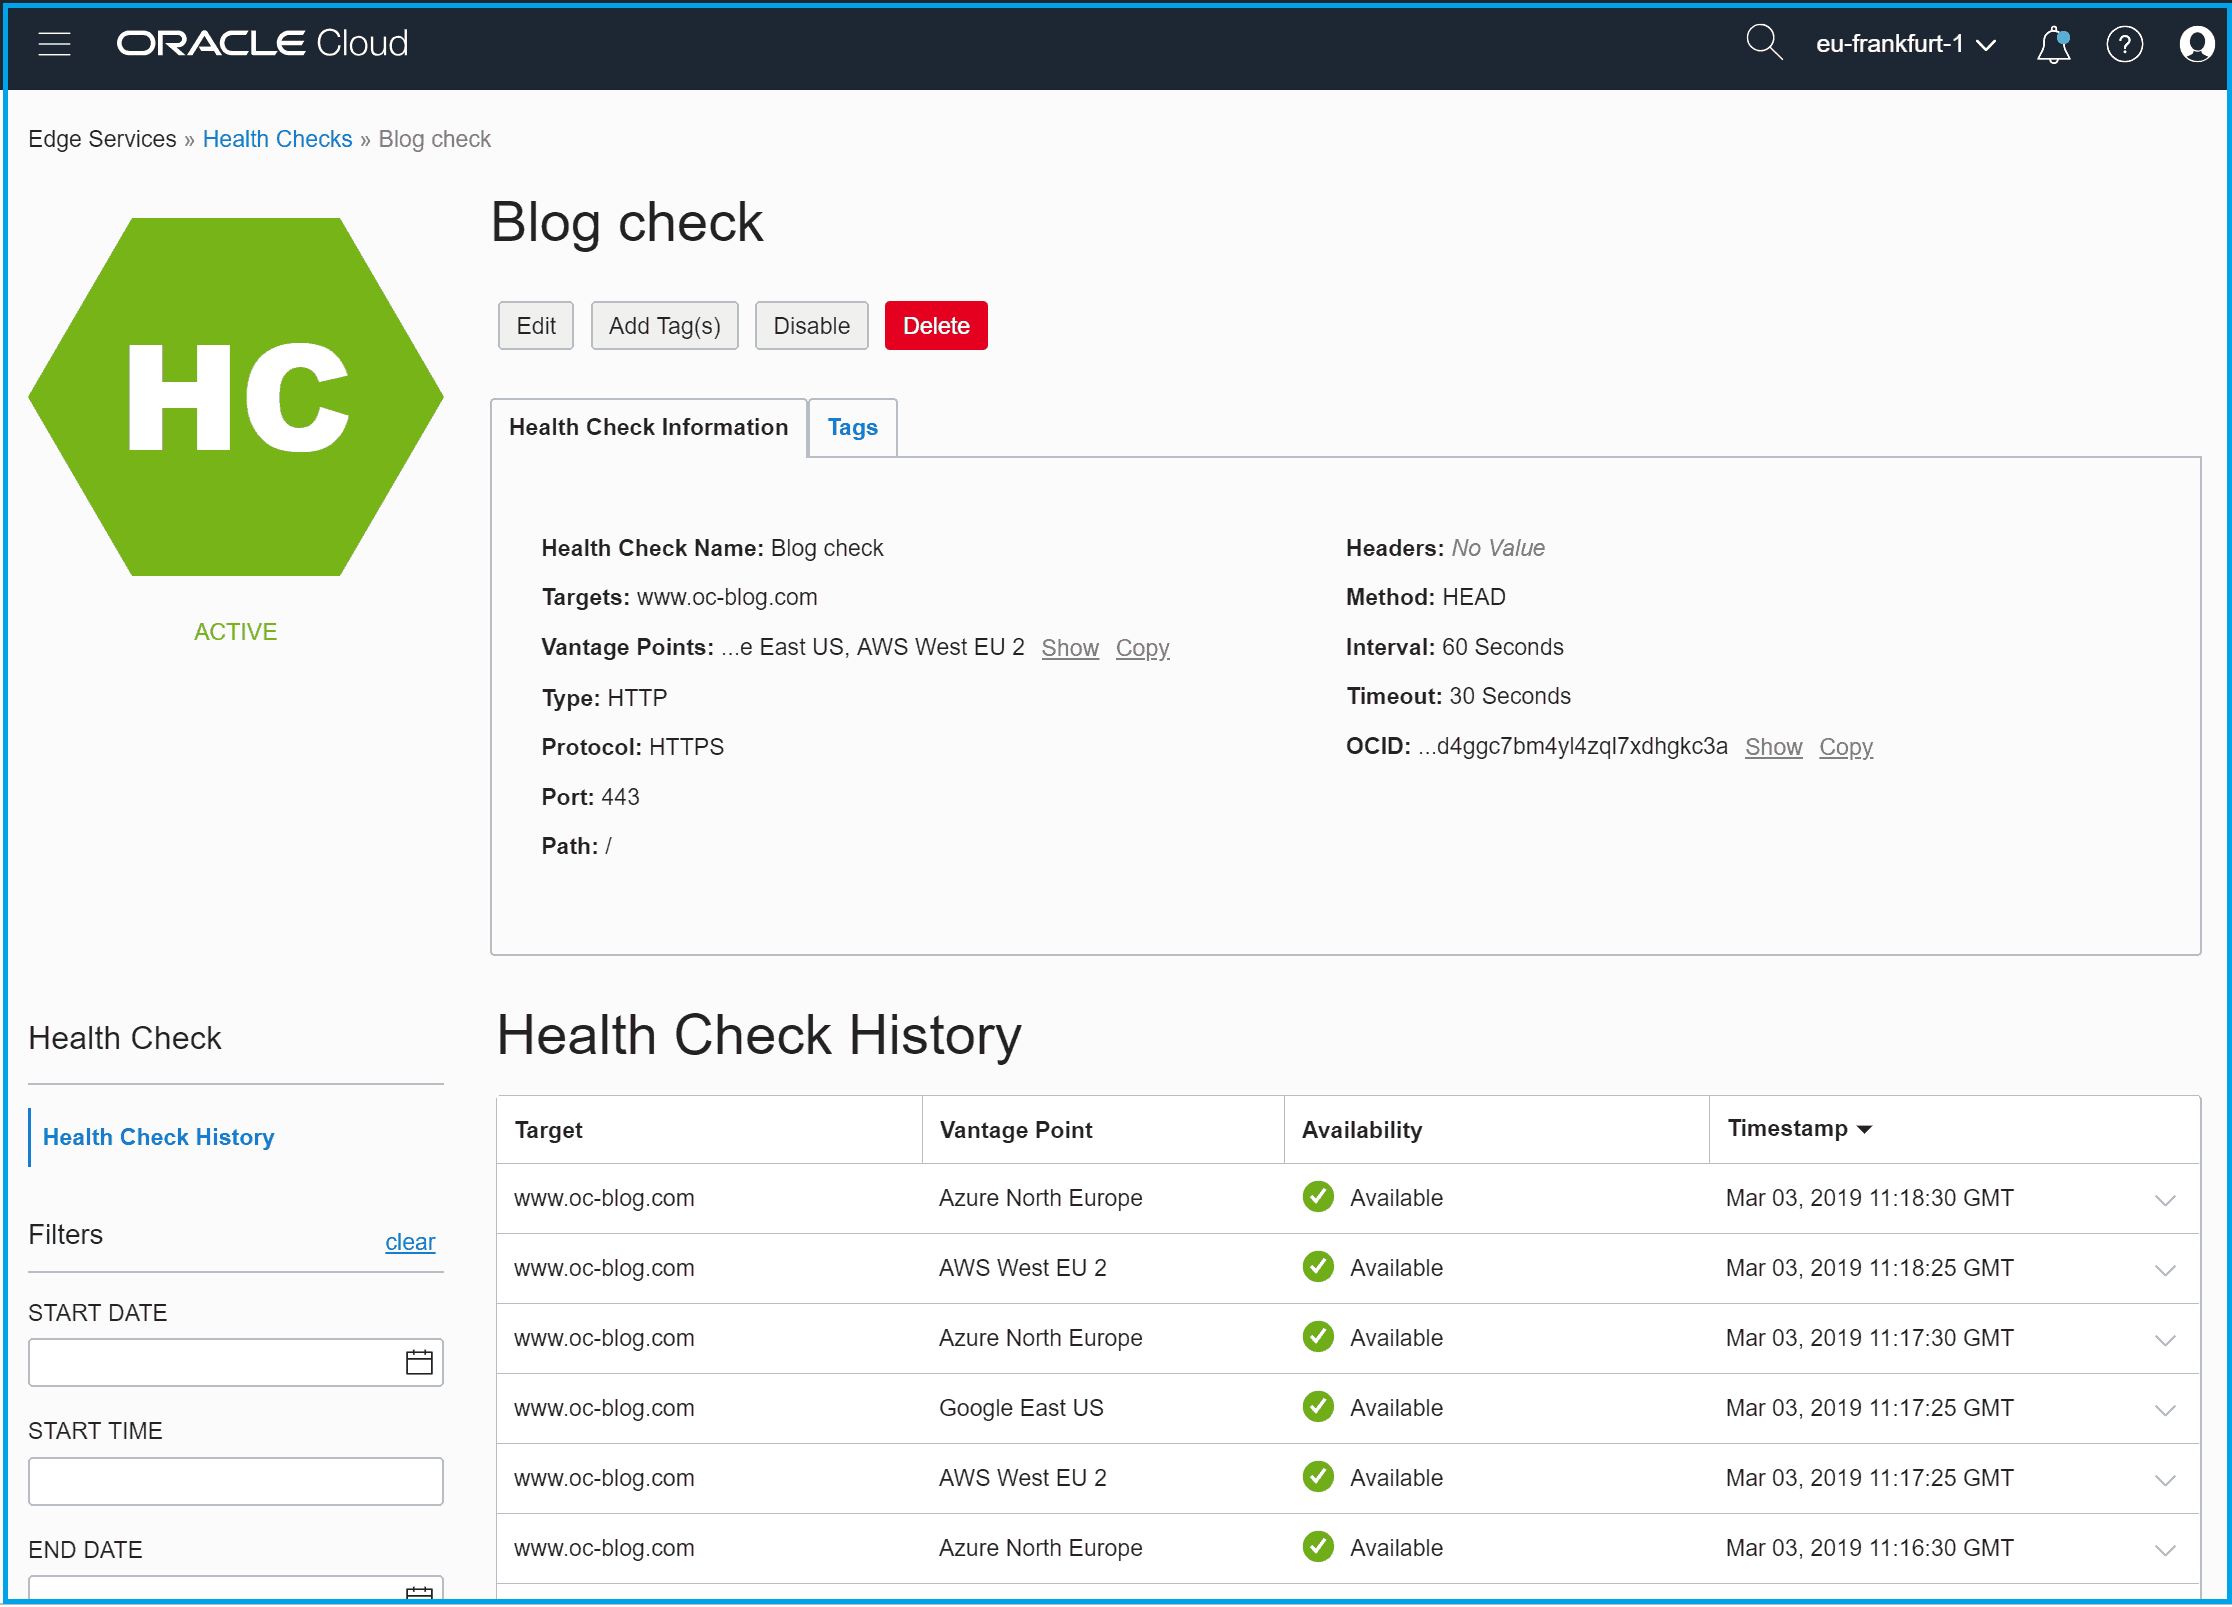Click the green check on first history row
Image resolution: width=2232 pixels, height=1607 pixels.
pos(1318,1197)
